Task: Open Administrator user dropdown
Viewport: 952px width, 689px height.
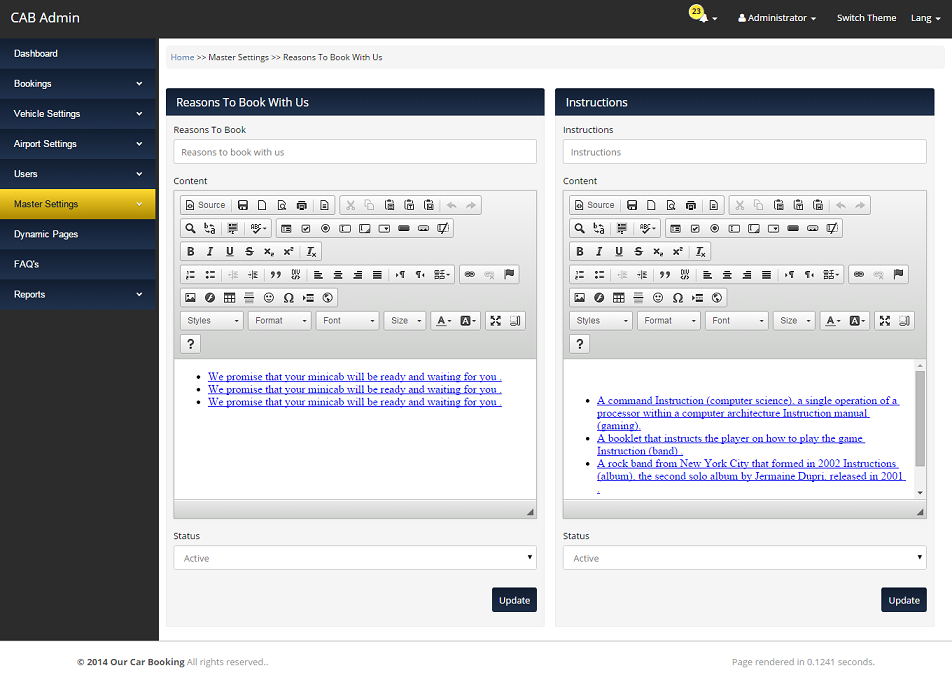Action: [x=777, y=18]
